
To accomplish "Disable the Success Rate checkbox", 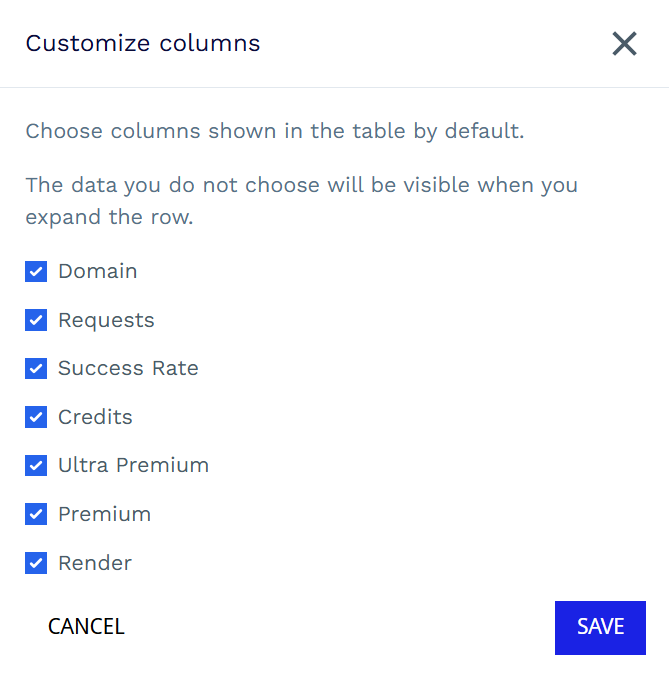I will tap(36, 368).
